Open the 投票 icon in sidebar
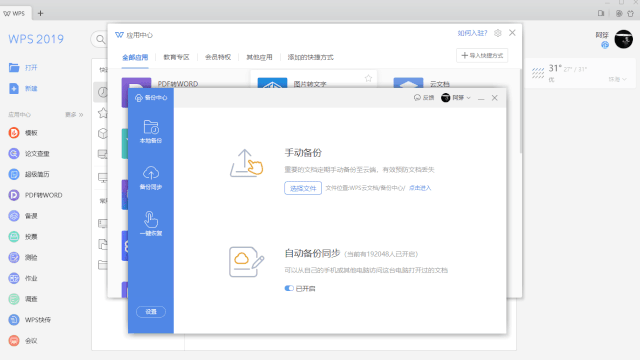The width and height of the screenshot is (640, 360). [14, 237]
